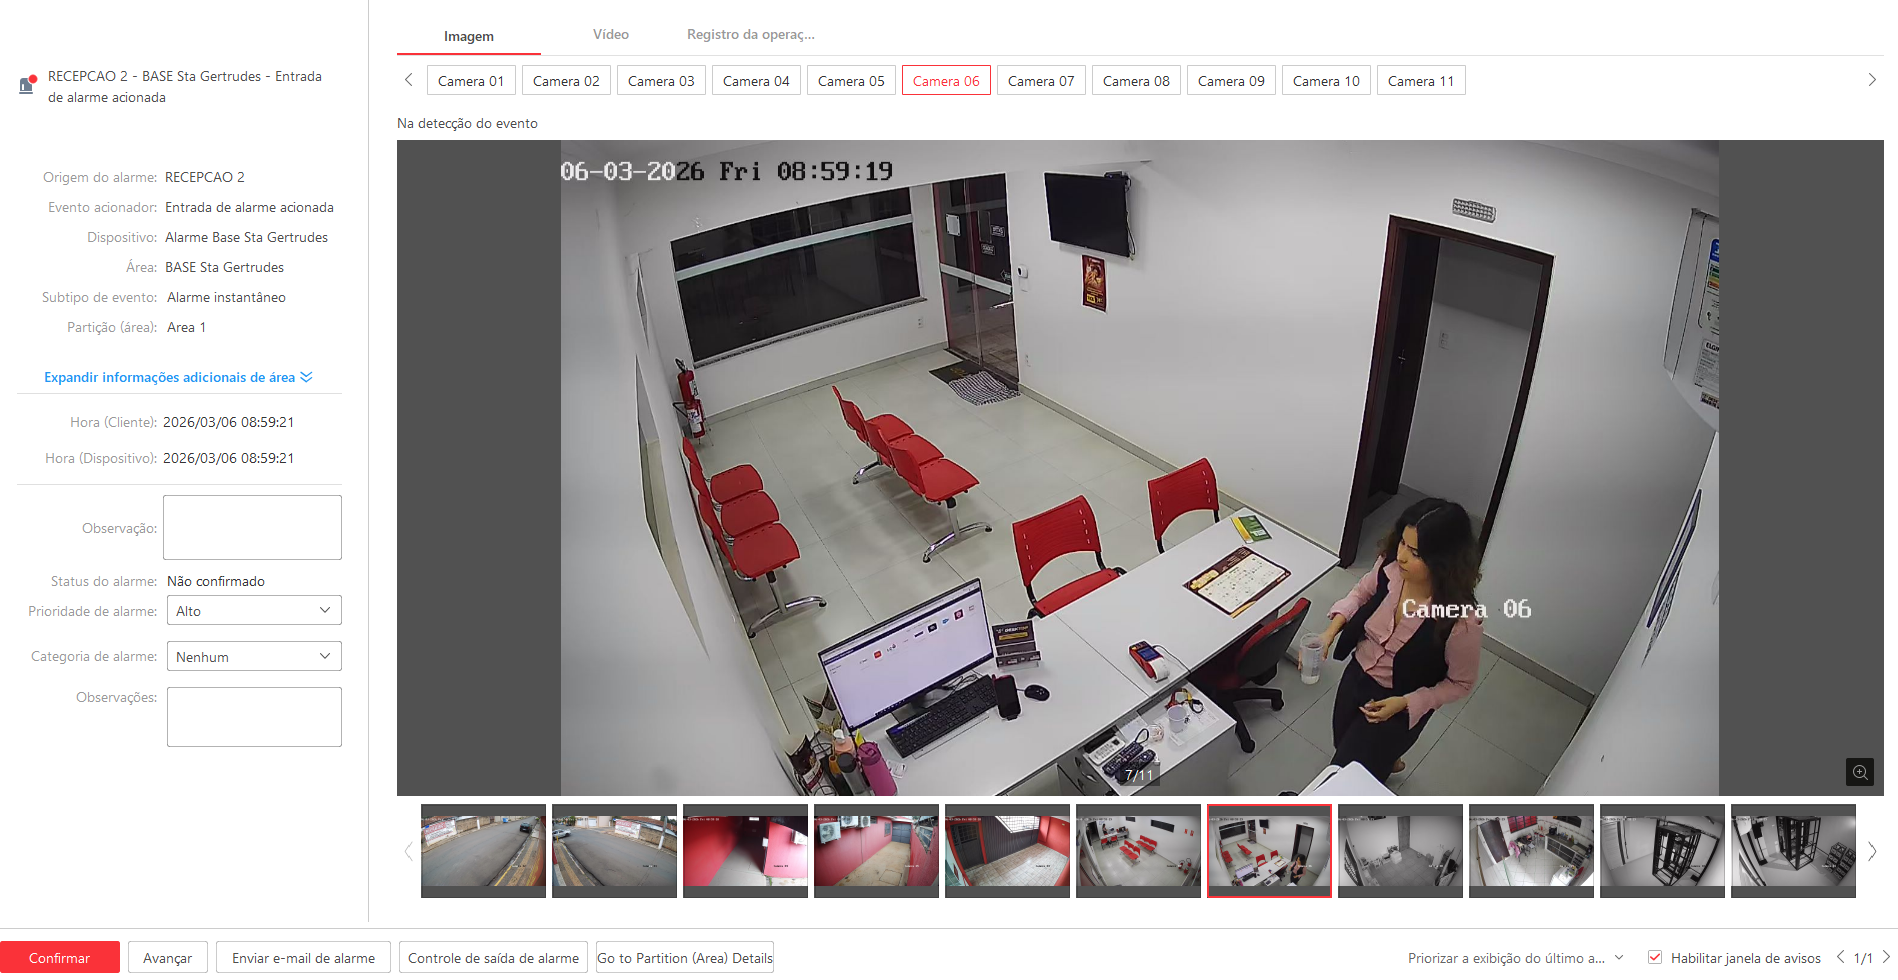Go to previous thumbnails with left arrow
This screenshot has width=1898, height=980.
point(408,852)
